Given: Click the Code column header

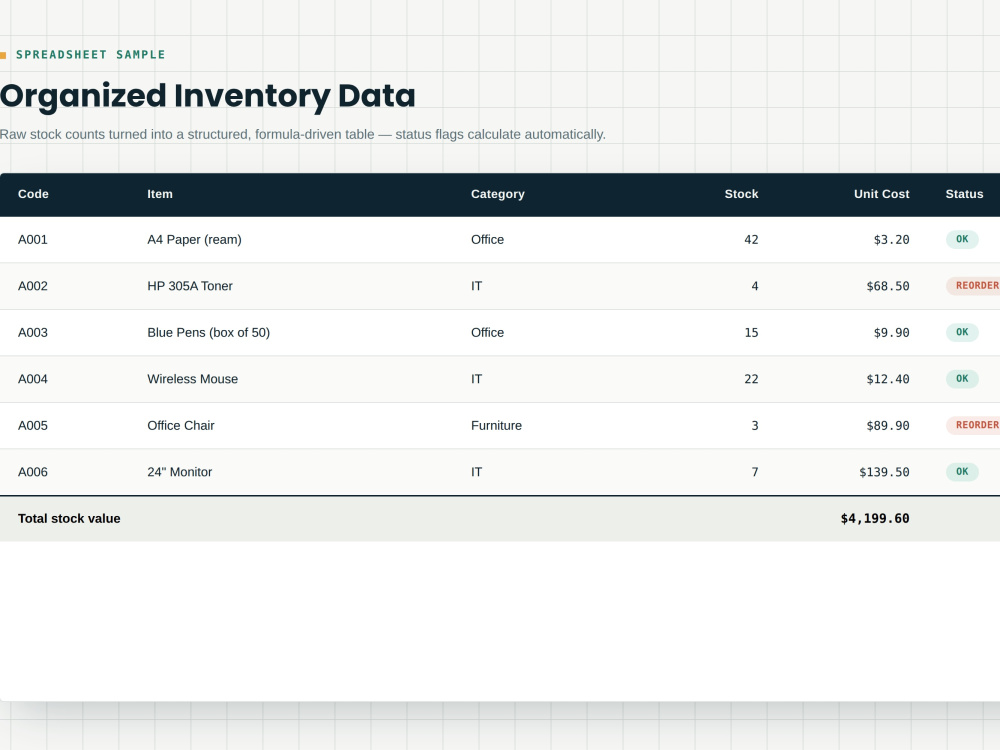Looking at the screenshot, I should tap(33, 194).
